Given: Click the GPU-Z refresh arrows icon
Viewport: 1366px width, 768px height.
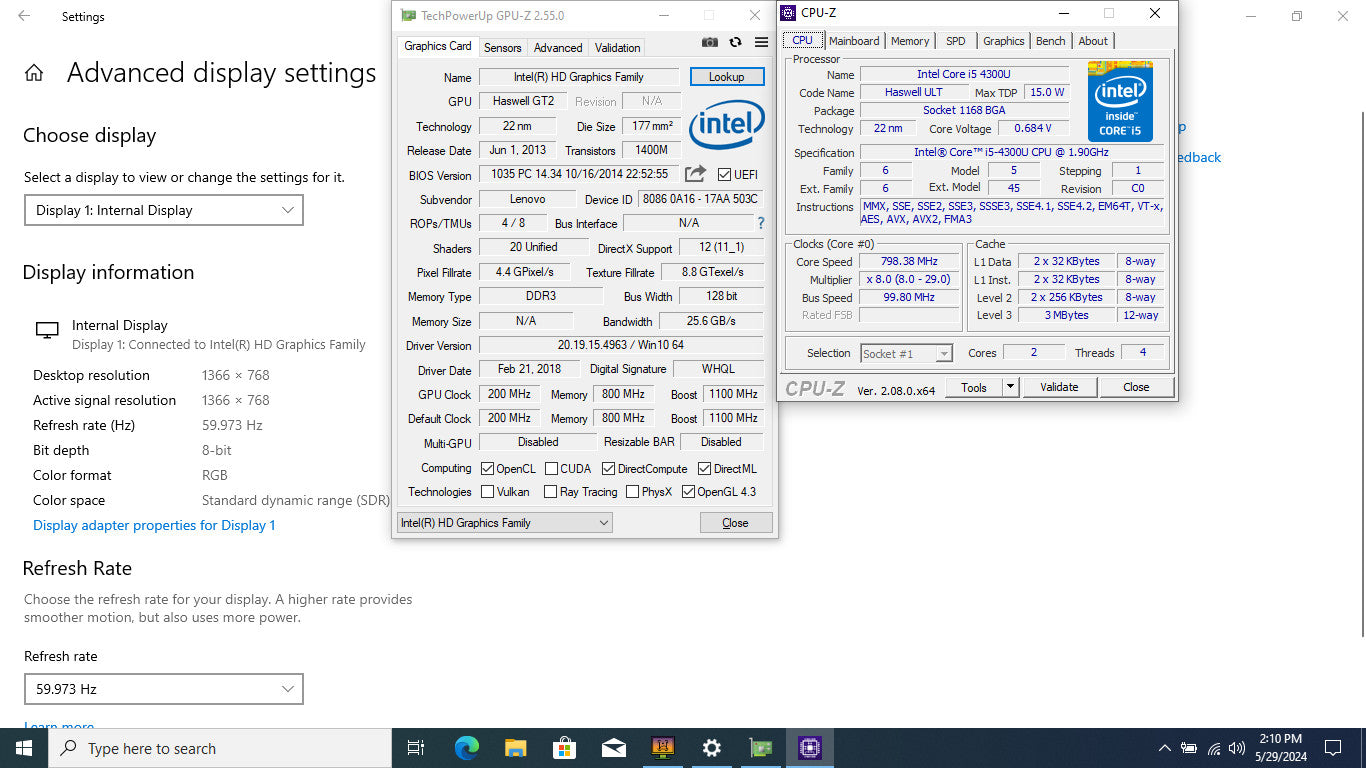Looking at the screenshot, I should [x=735, y=42].
